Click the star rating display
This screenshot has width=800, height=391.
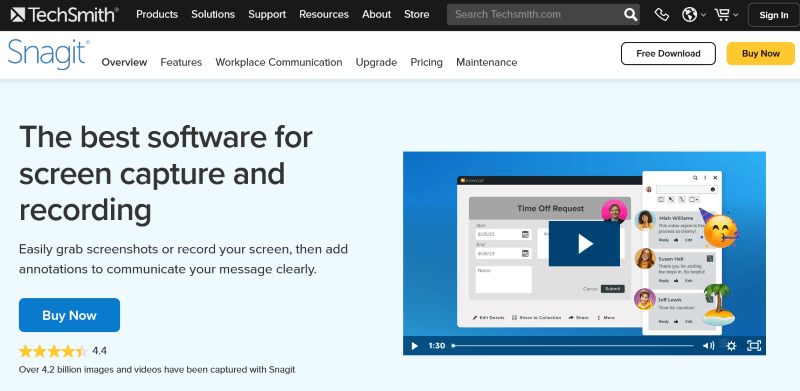click(x=54, y=351)
